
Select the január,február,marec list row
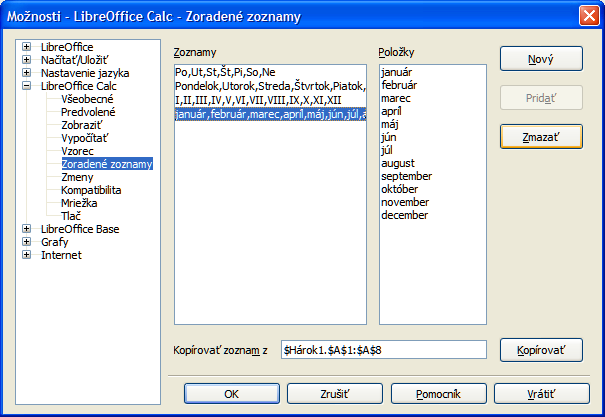(270, 114)
